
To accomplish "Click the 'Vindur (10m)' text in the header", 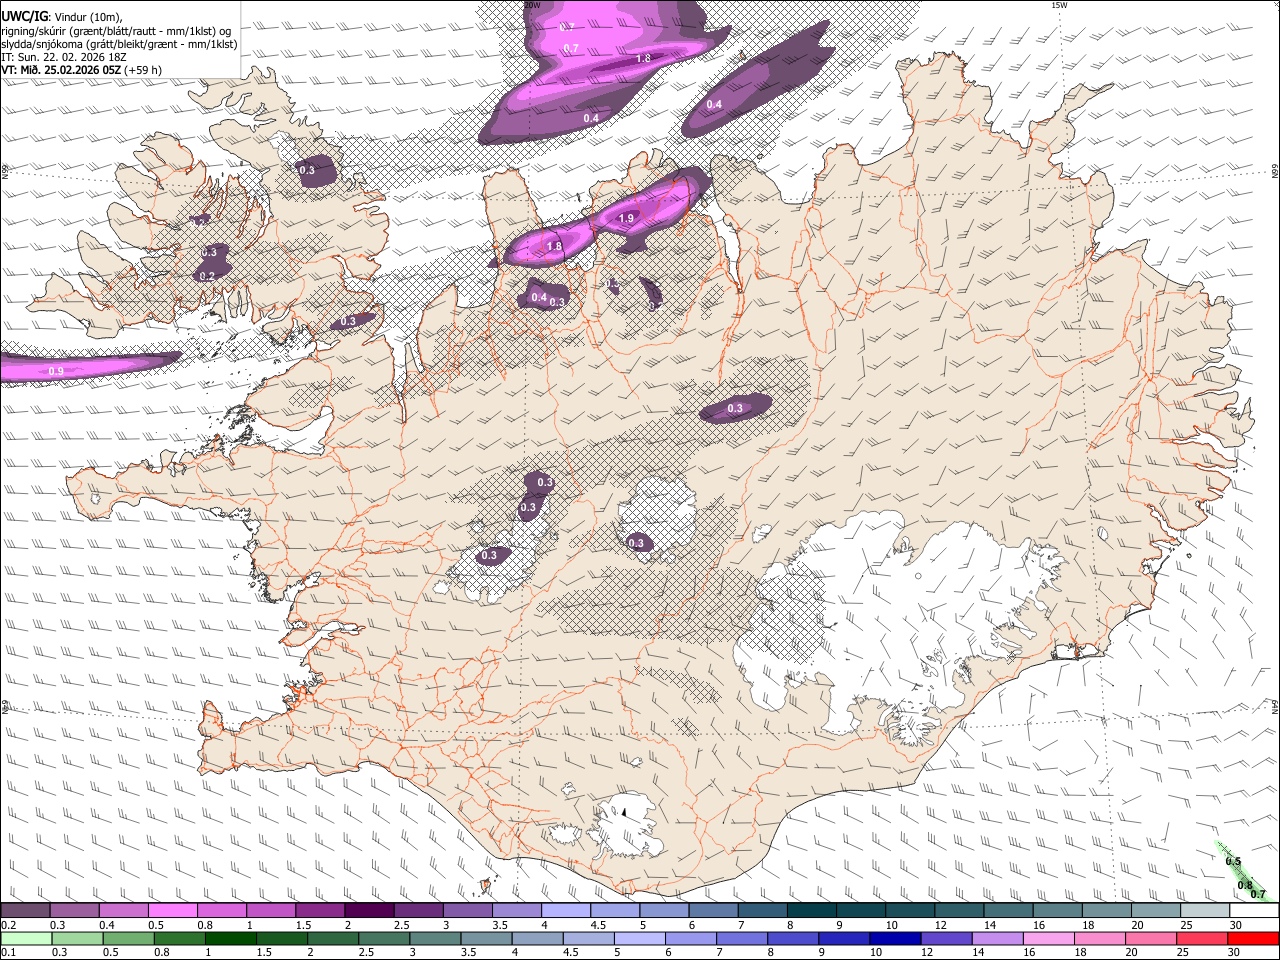I will (88, 16).
